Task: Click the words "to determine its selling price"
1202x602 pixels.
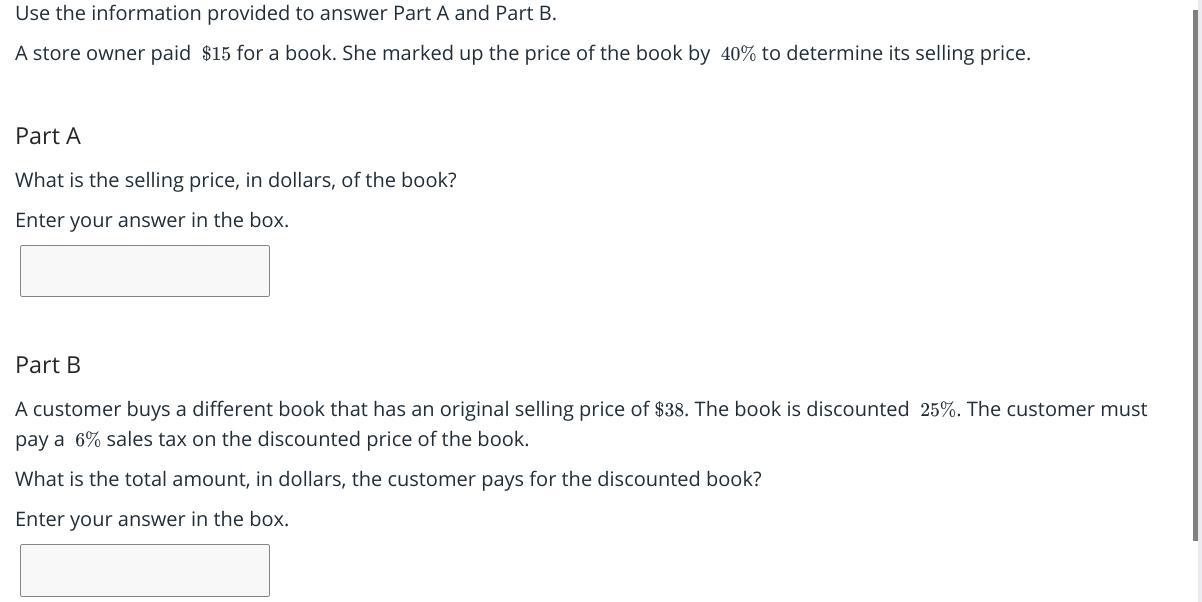Action: coord(894,54)
